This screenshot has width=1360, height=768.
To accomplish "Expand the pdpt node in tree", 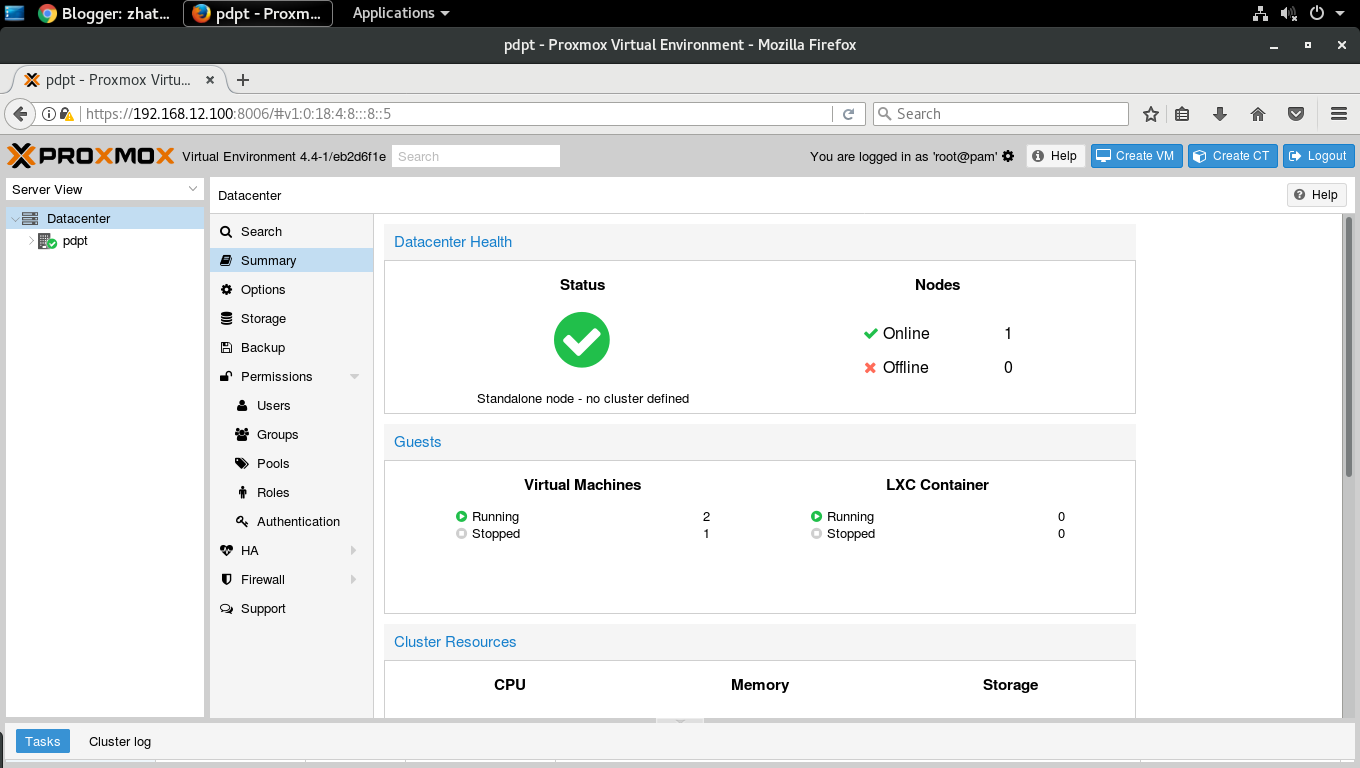I will (x=31, y=241).
